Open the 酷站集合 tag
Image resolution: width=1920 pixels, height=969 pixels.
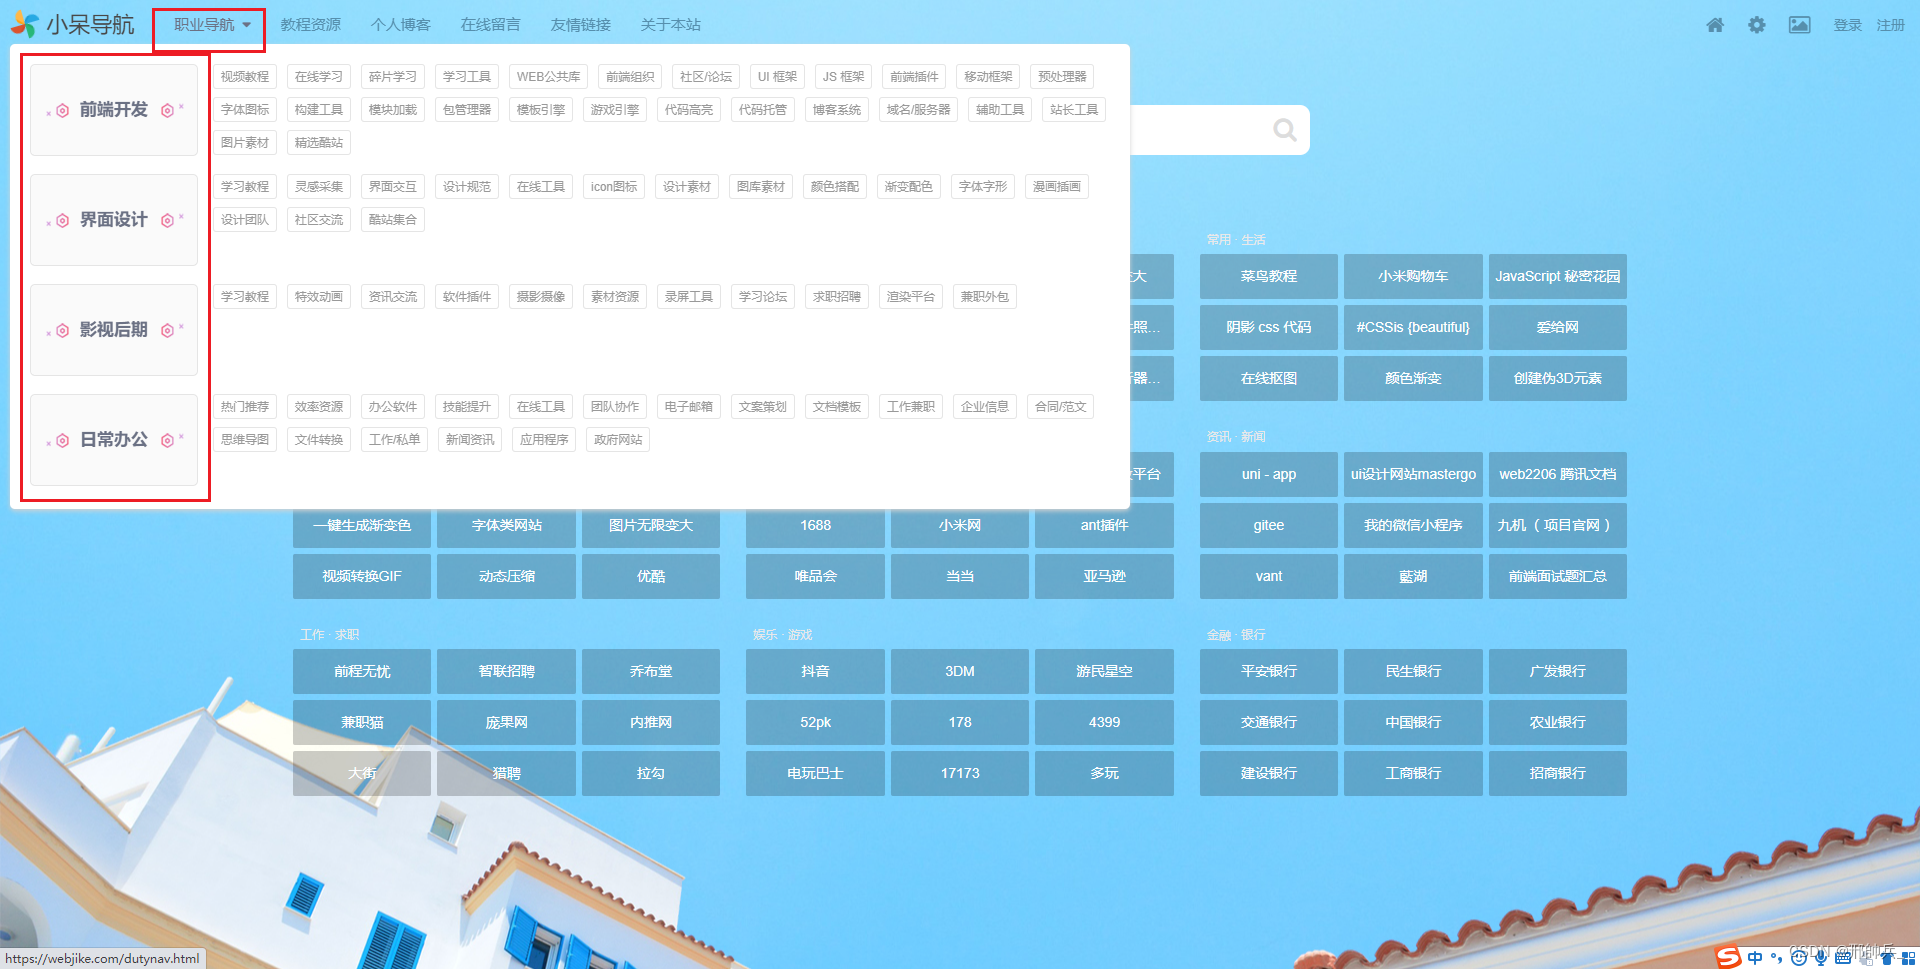(x=393, y=220)
